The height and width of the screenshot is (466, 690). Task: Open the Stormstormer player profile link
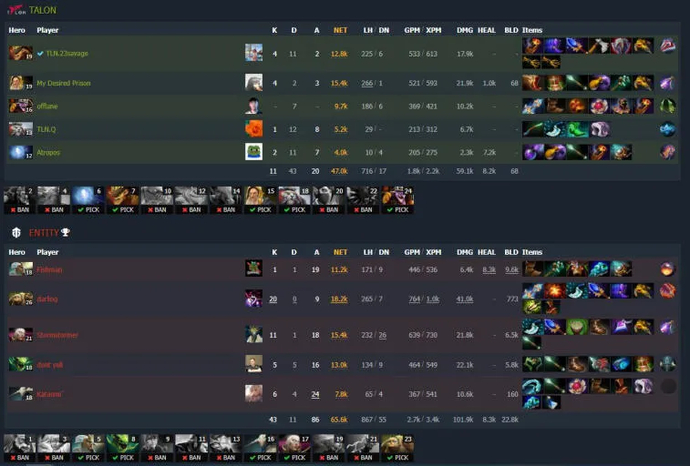(x=57, y=335)
